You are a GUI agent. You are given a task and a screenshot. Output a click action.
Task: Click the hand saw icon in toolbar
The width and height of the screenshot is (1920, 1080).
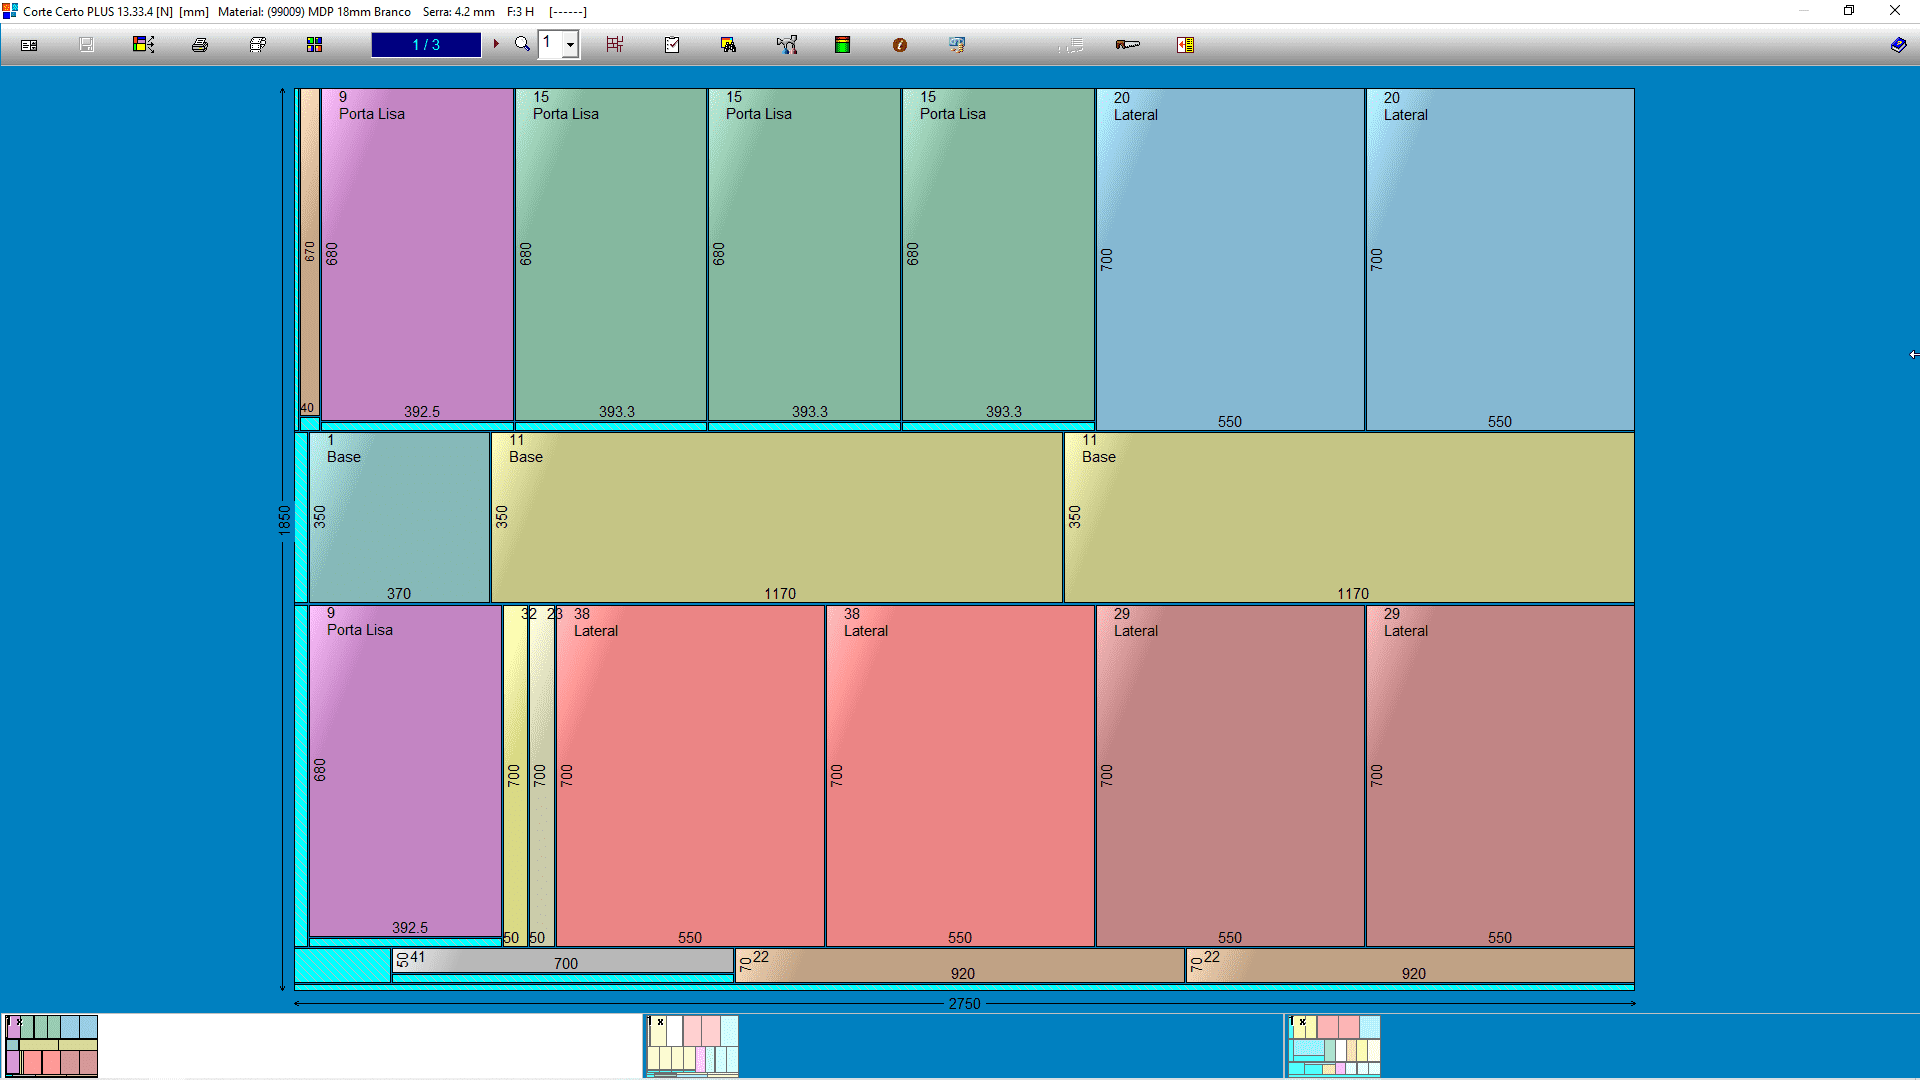(1127, 45)
